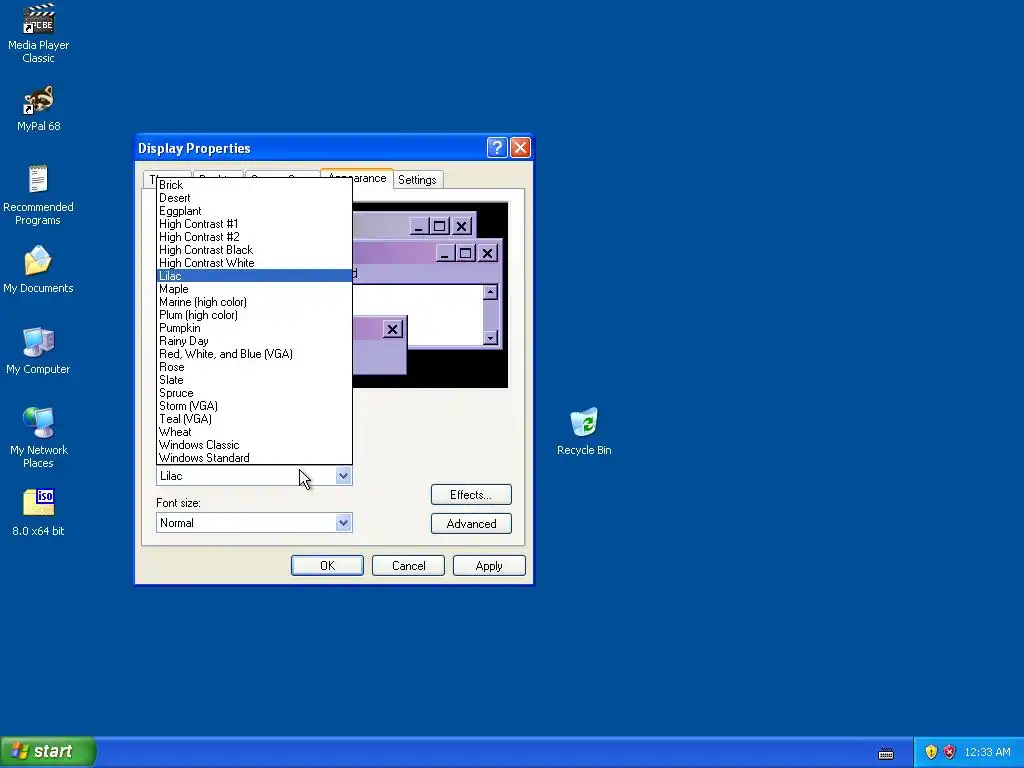Screen dimensions: 1024x768
Task: Open the My Documents folder icon
Action: click(x=38, y=269)
